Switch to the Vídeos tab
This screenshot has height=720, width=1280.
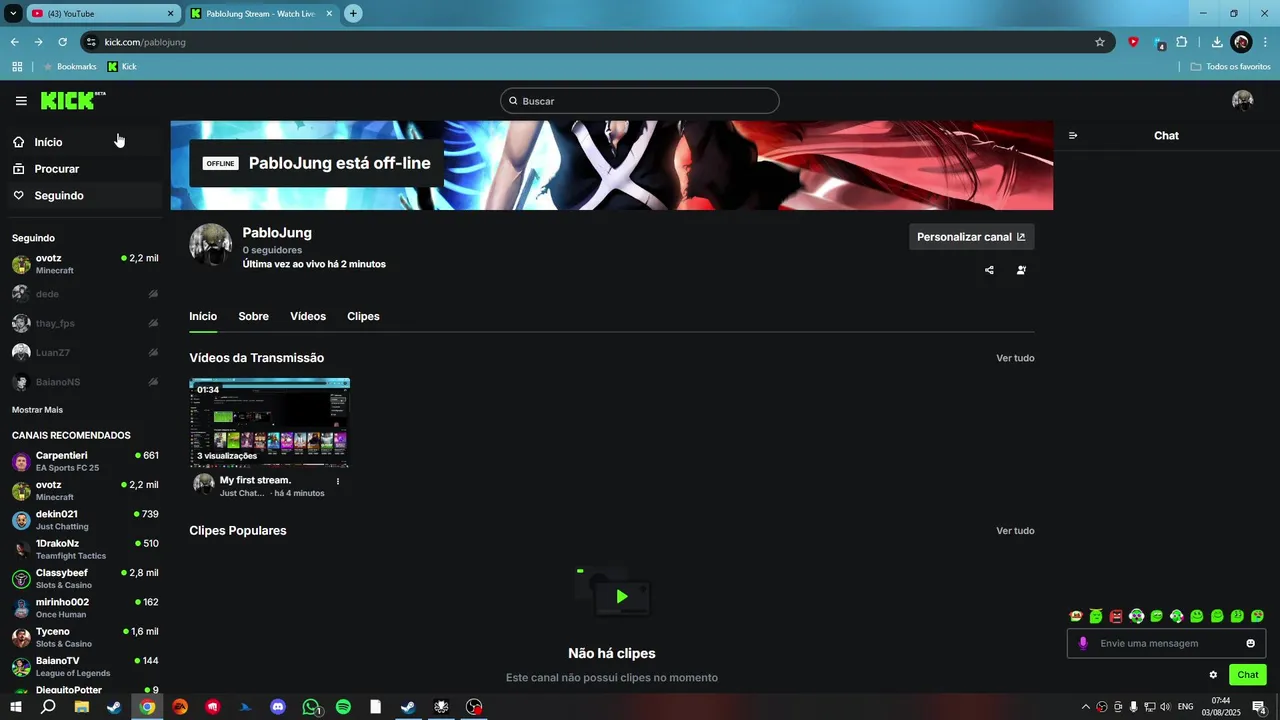click(x=308, y=316)
